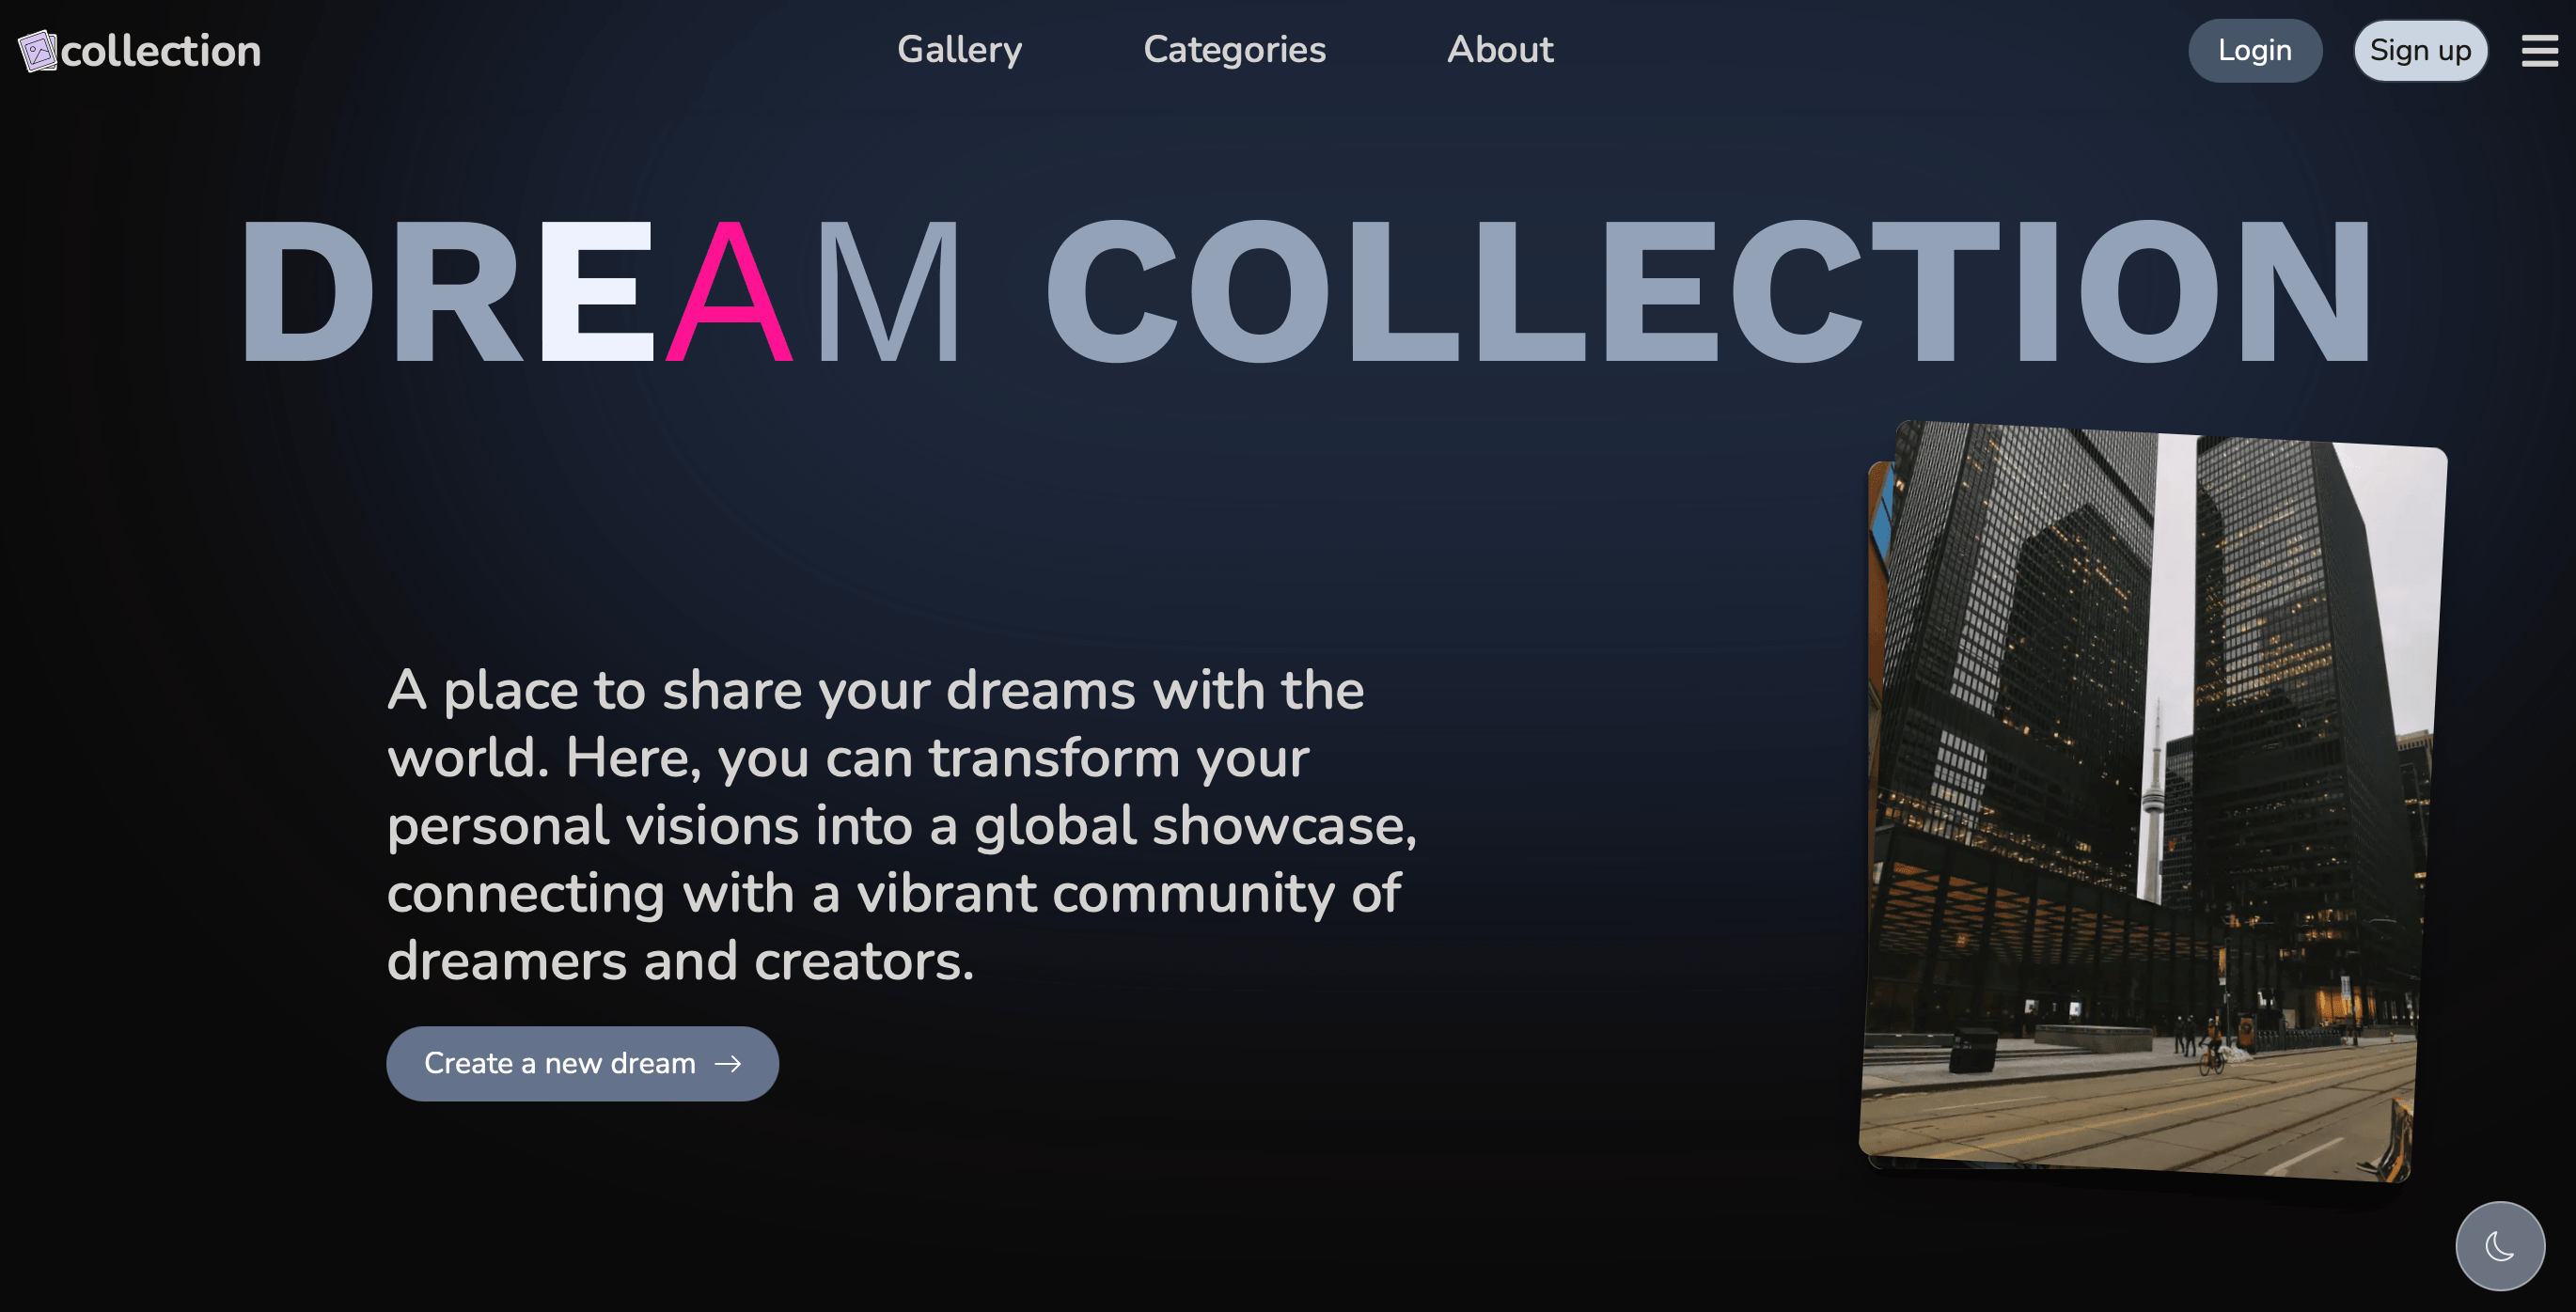Click the pink letter A in heading
The width and height of the screenshot is (2576, 1312).
[729, 292]
